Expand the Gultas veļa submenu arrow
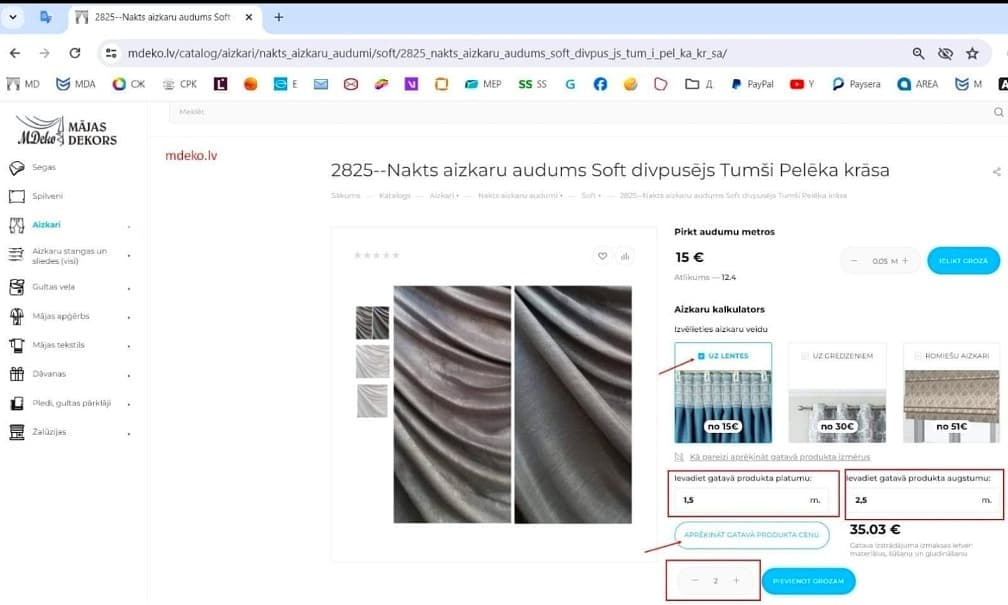The width and height of the screenshot is (1008, 605). [129, 289]
